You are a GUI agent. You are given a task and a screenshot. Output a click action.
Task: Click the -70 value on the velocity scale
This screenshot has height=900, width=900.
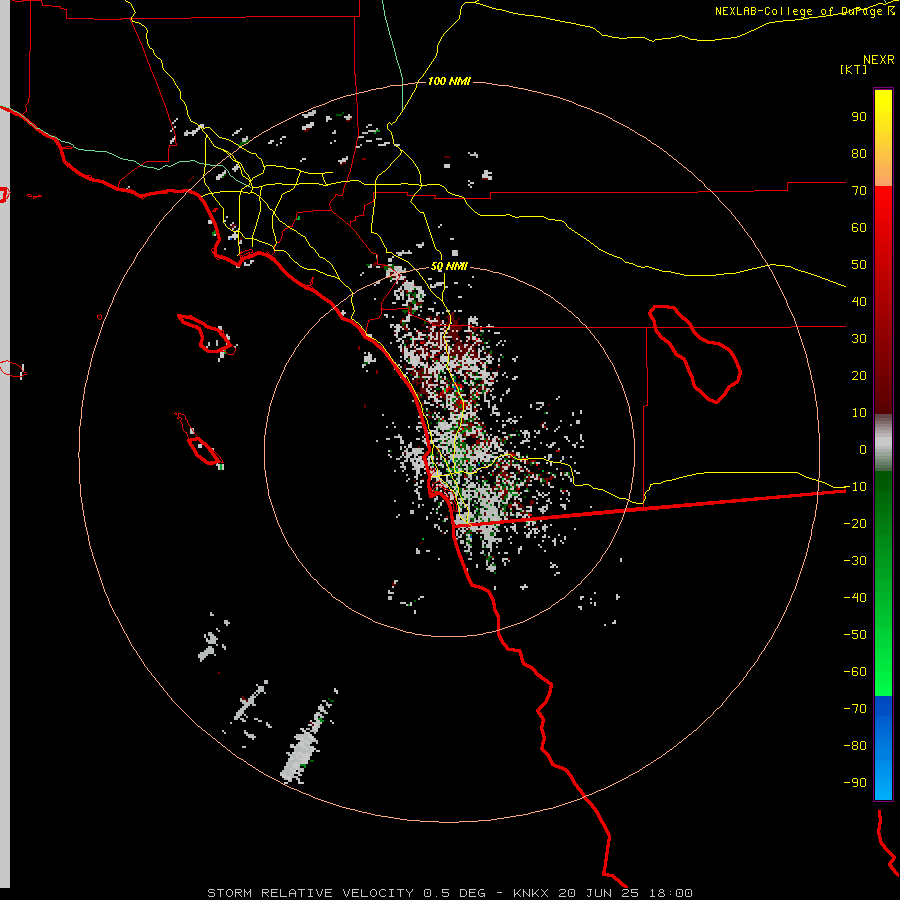[x=855, y=709]
